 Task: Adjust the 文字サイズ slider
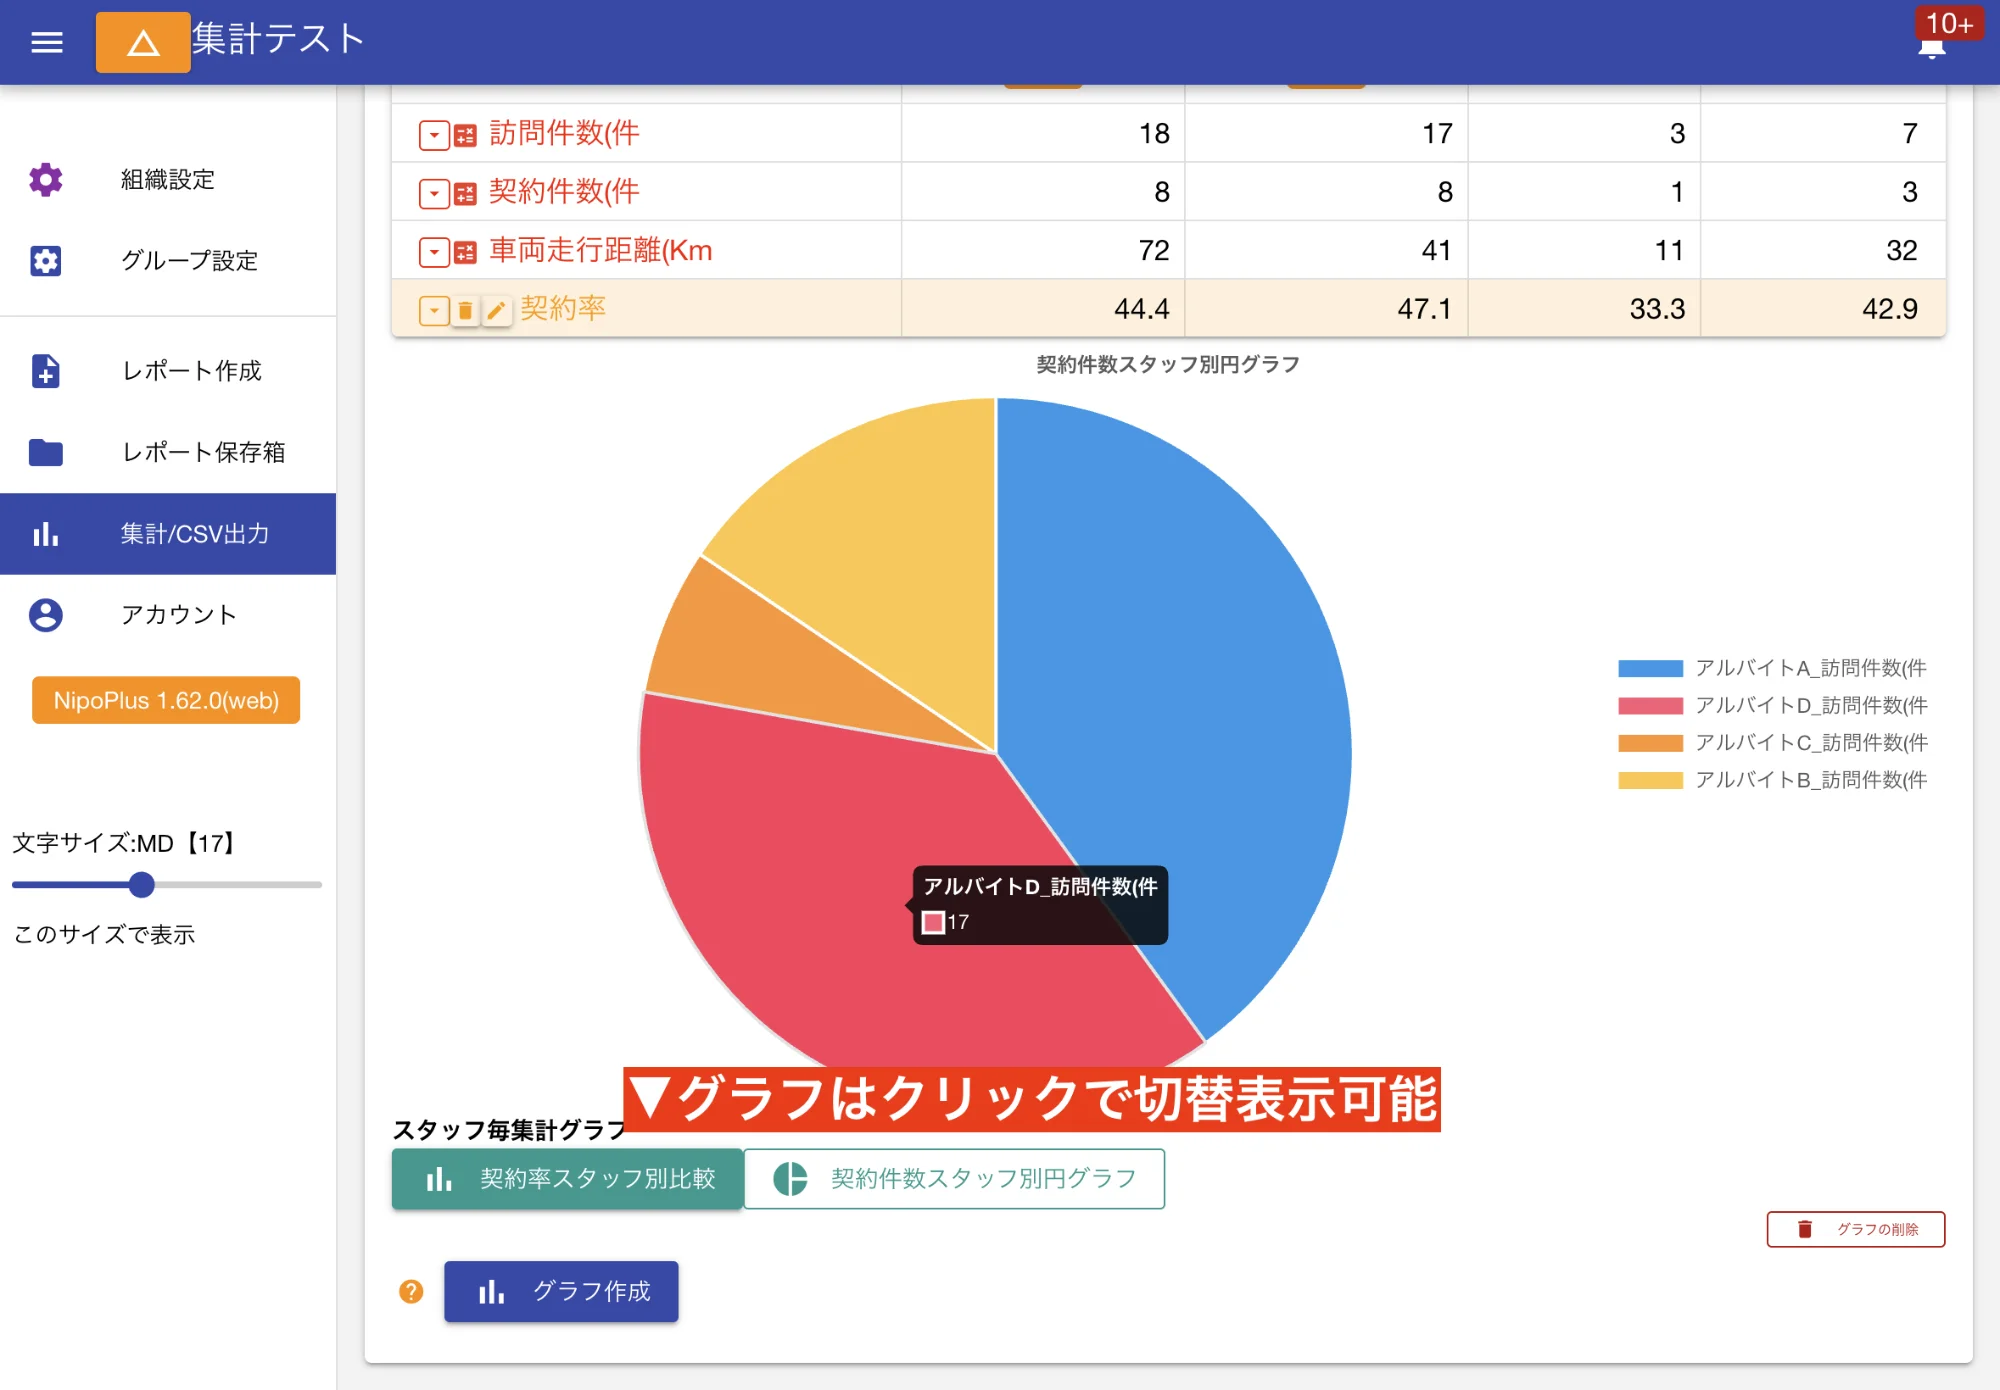[x=142, y=885]
